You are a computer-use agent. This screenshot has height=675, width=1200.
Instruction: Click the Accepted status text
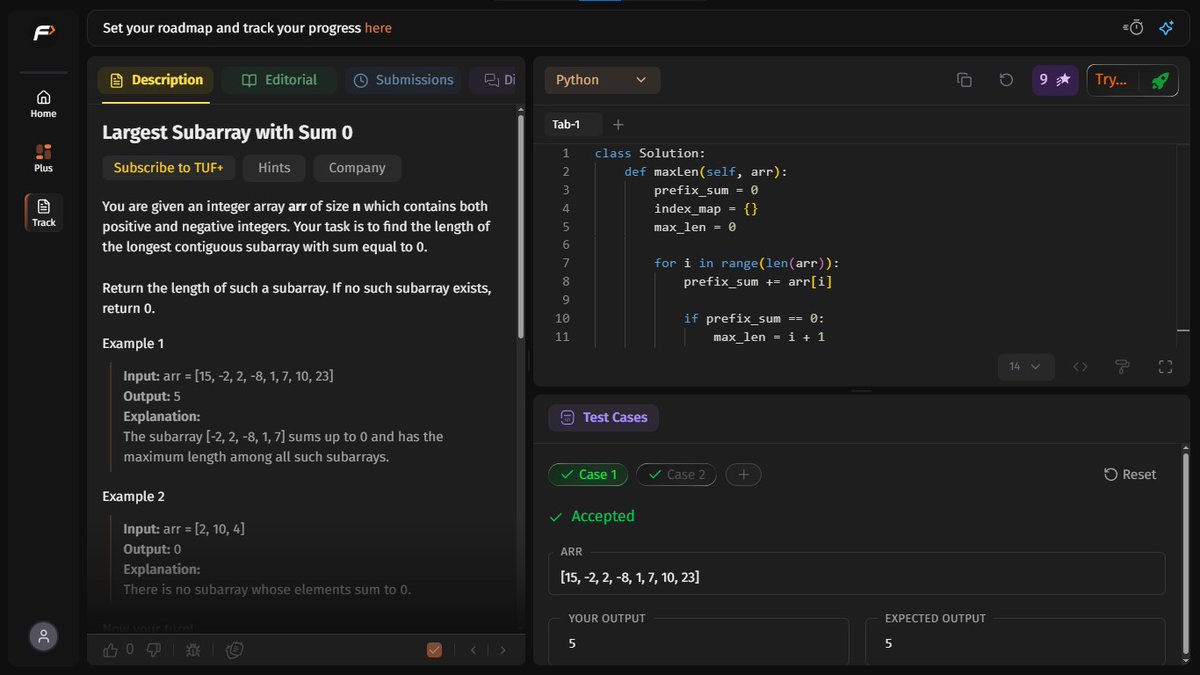point(603,517)
